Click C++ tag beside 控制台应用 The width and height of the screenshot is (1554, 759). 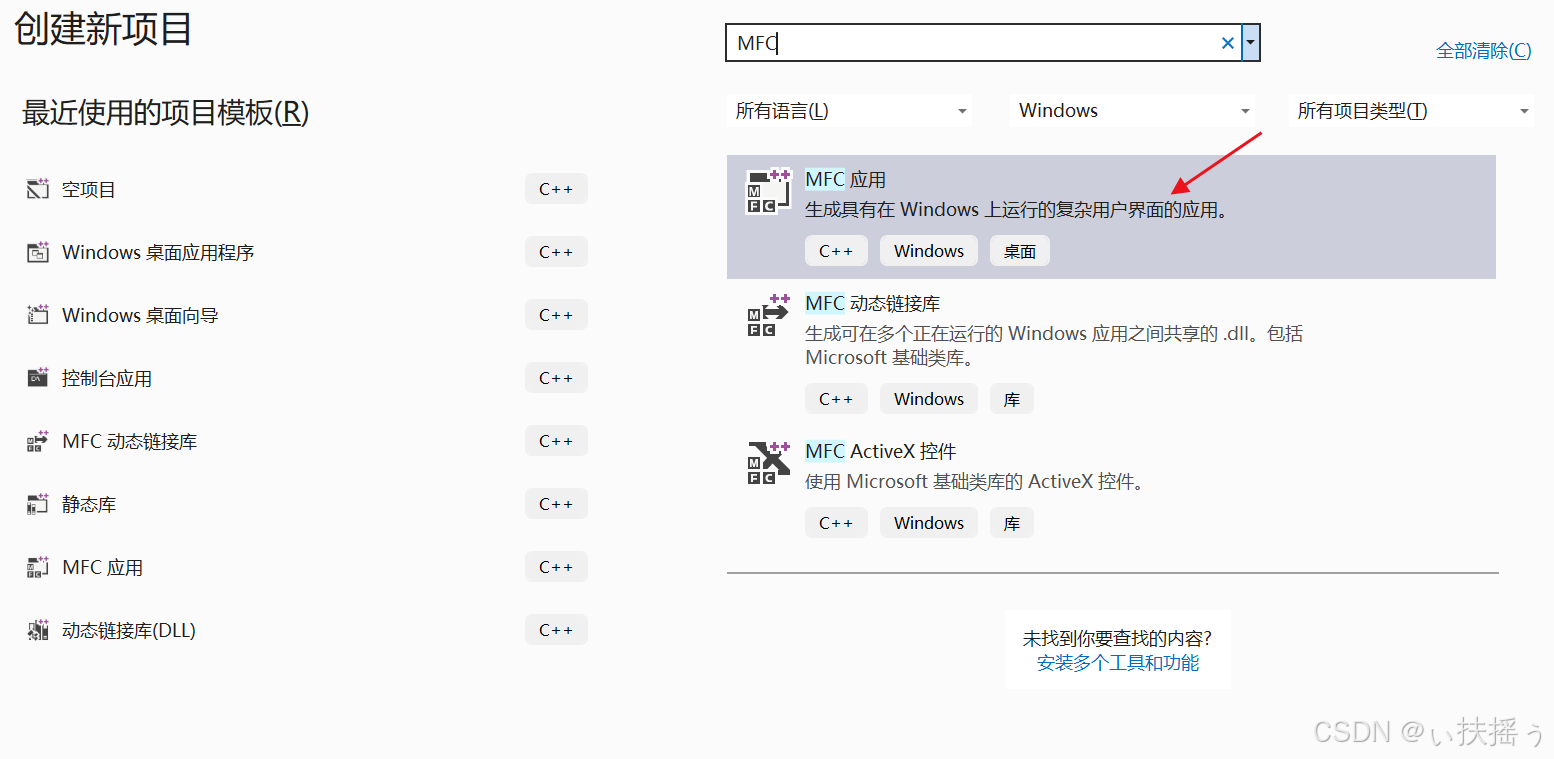556,378
